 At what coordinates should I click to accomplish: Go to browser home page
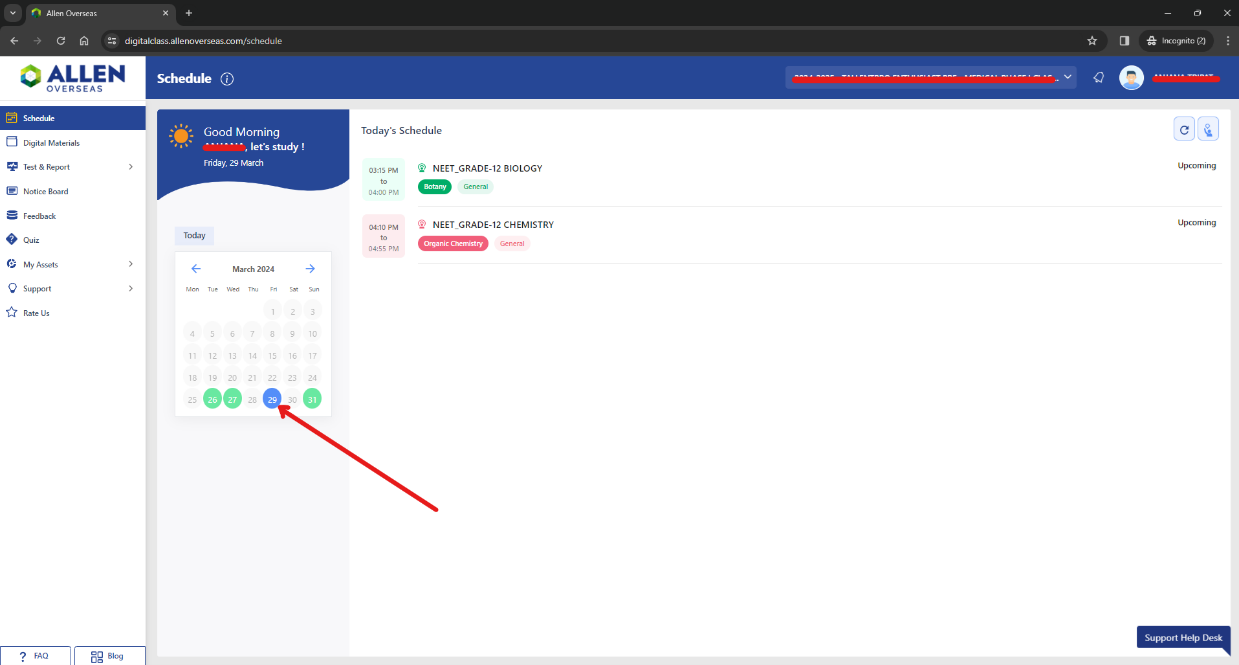(84, 41)
